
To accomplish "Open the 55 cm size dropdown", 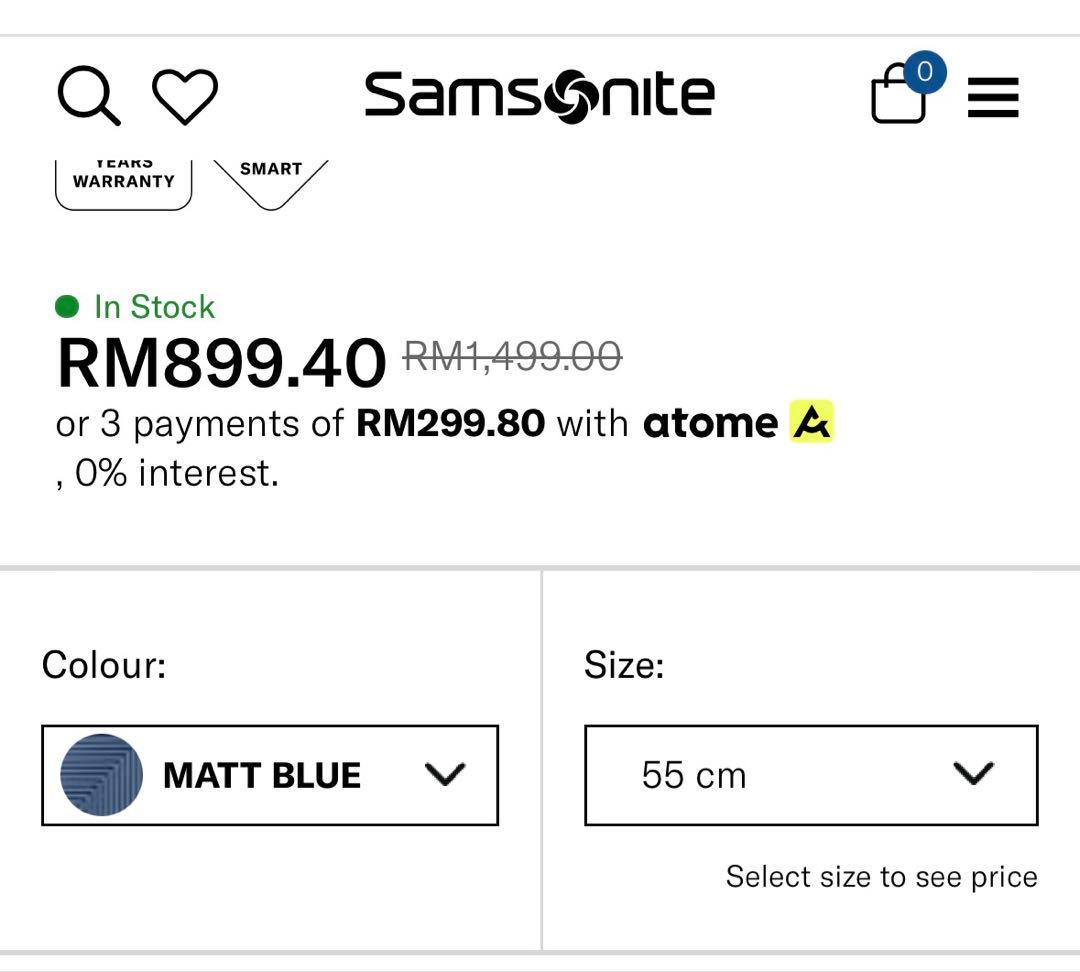I will click(x=811, y=775).
